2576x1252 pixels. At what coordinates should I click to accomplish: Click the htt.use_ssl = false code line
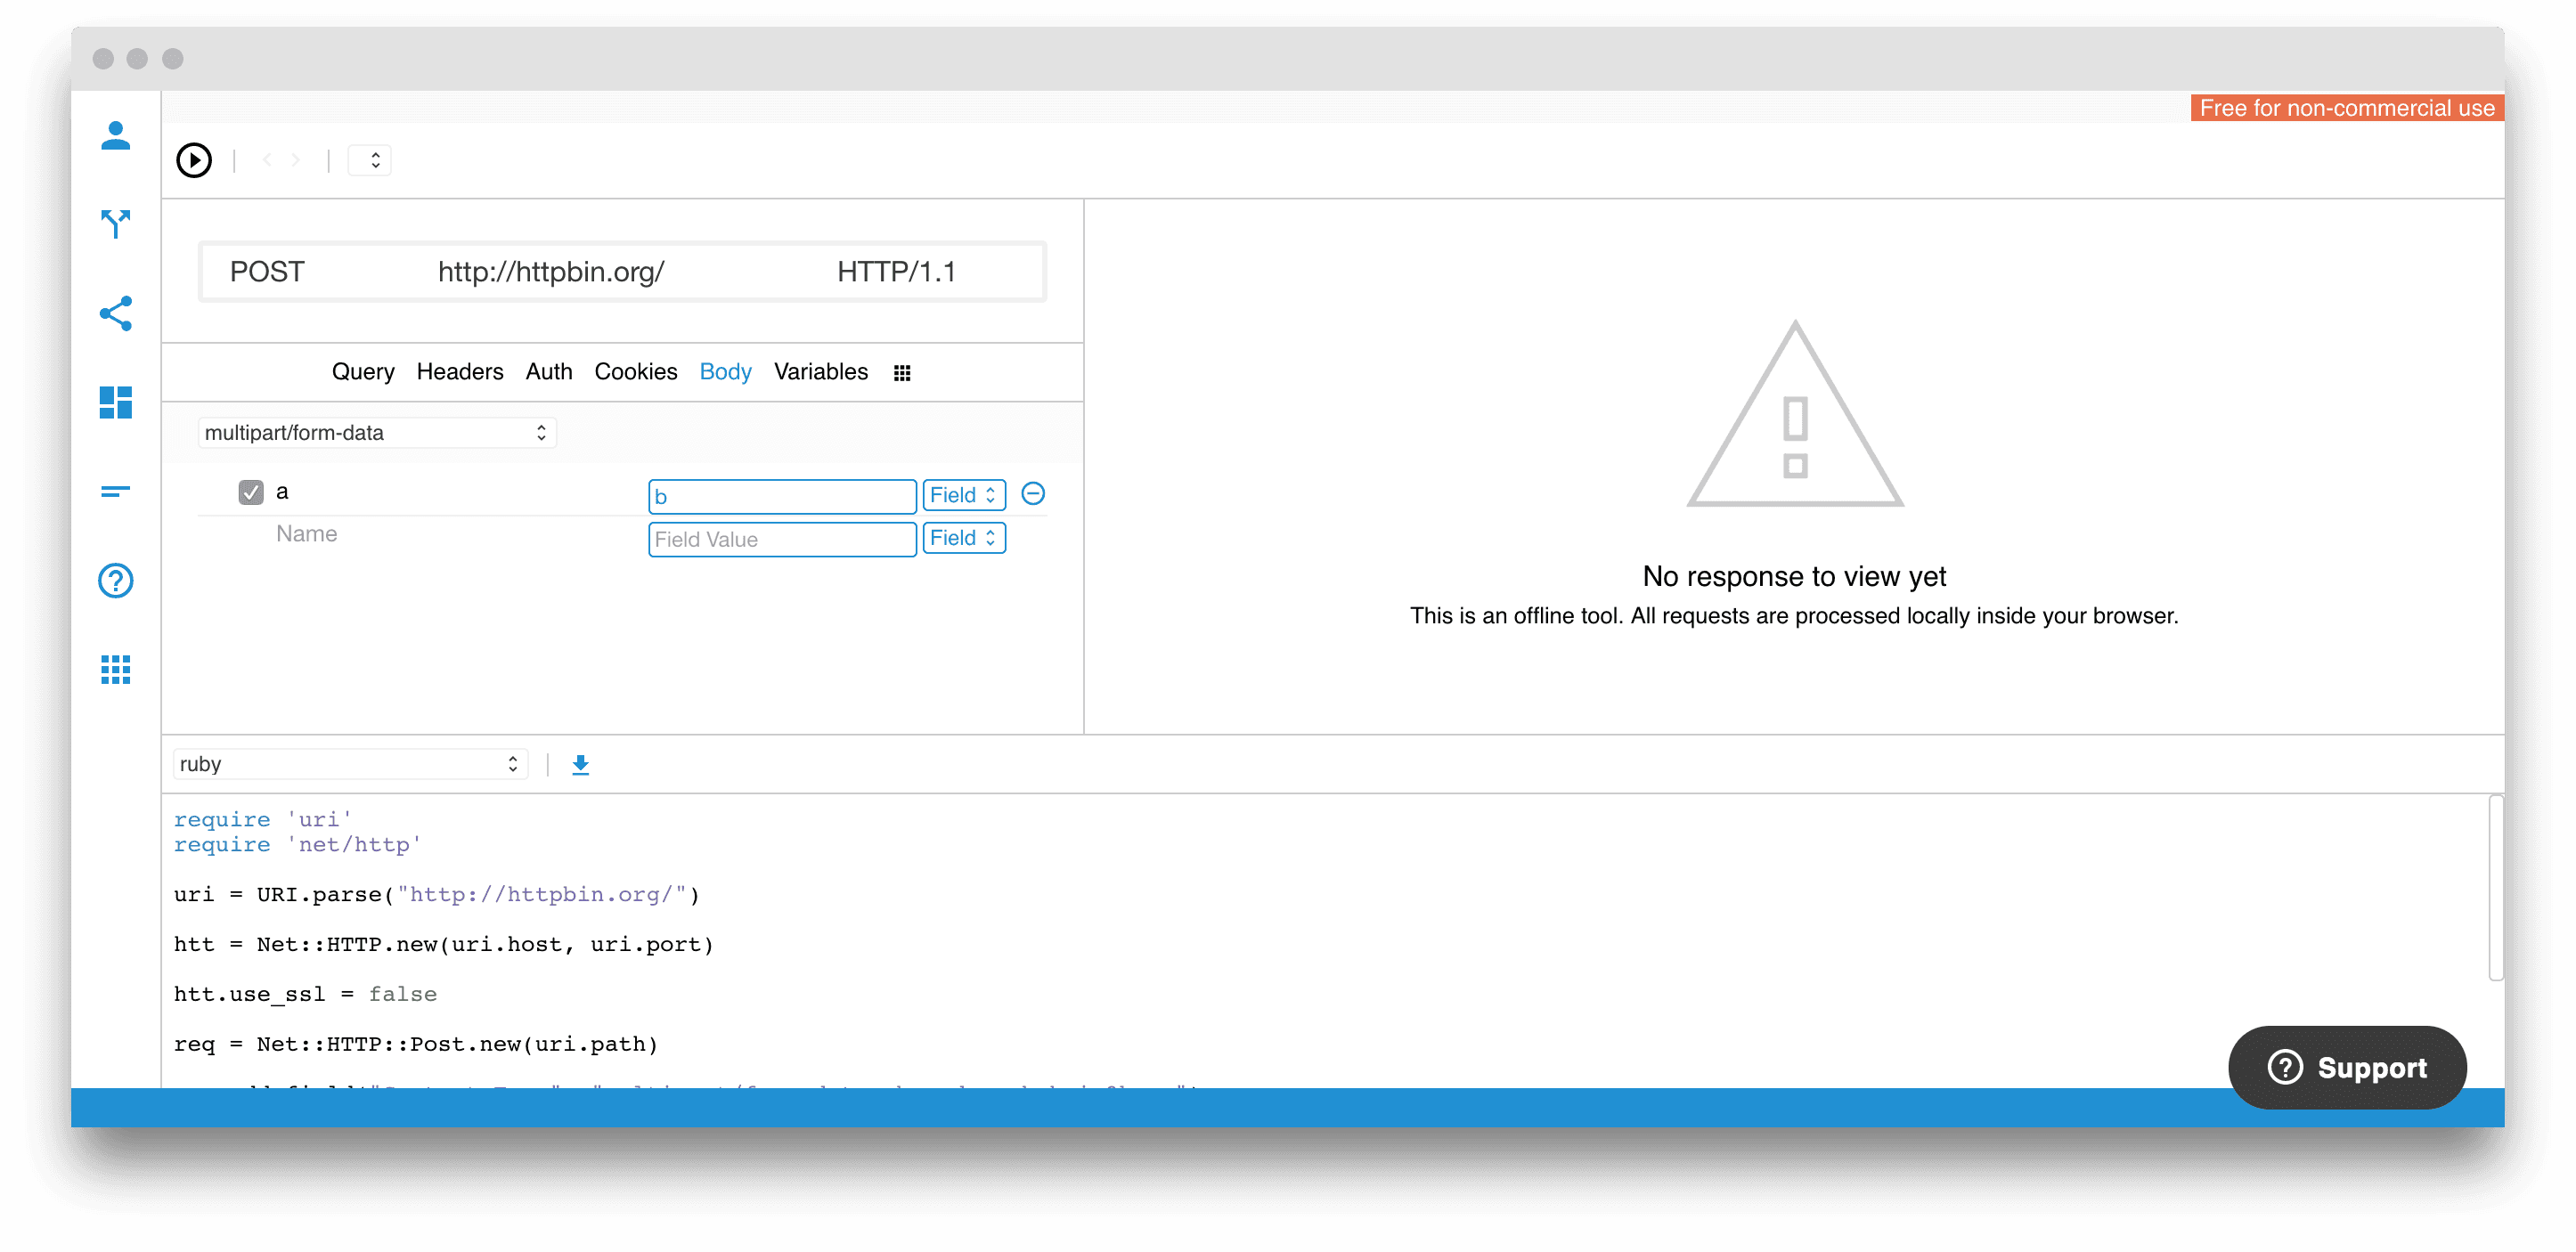point(305,995)
